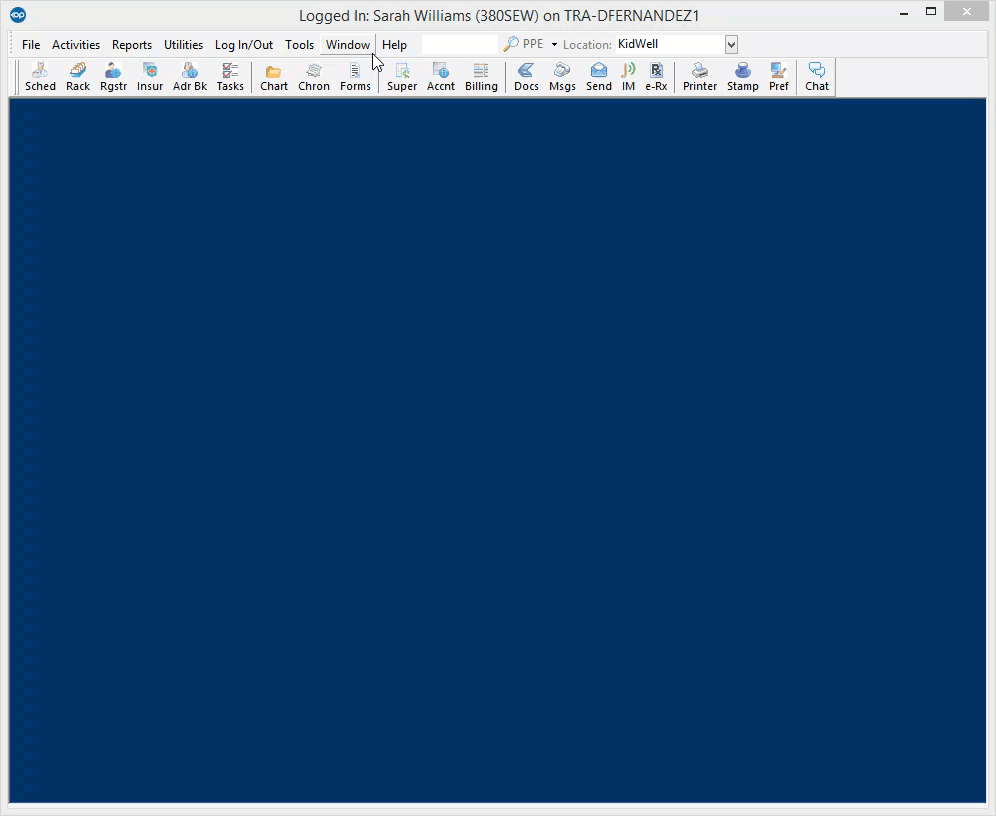Click the KidWell location text field
996x816 pixels.
(670, 44)
